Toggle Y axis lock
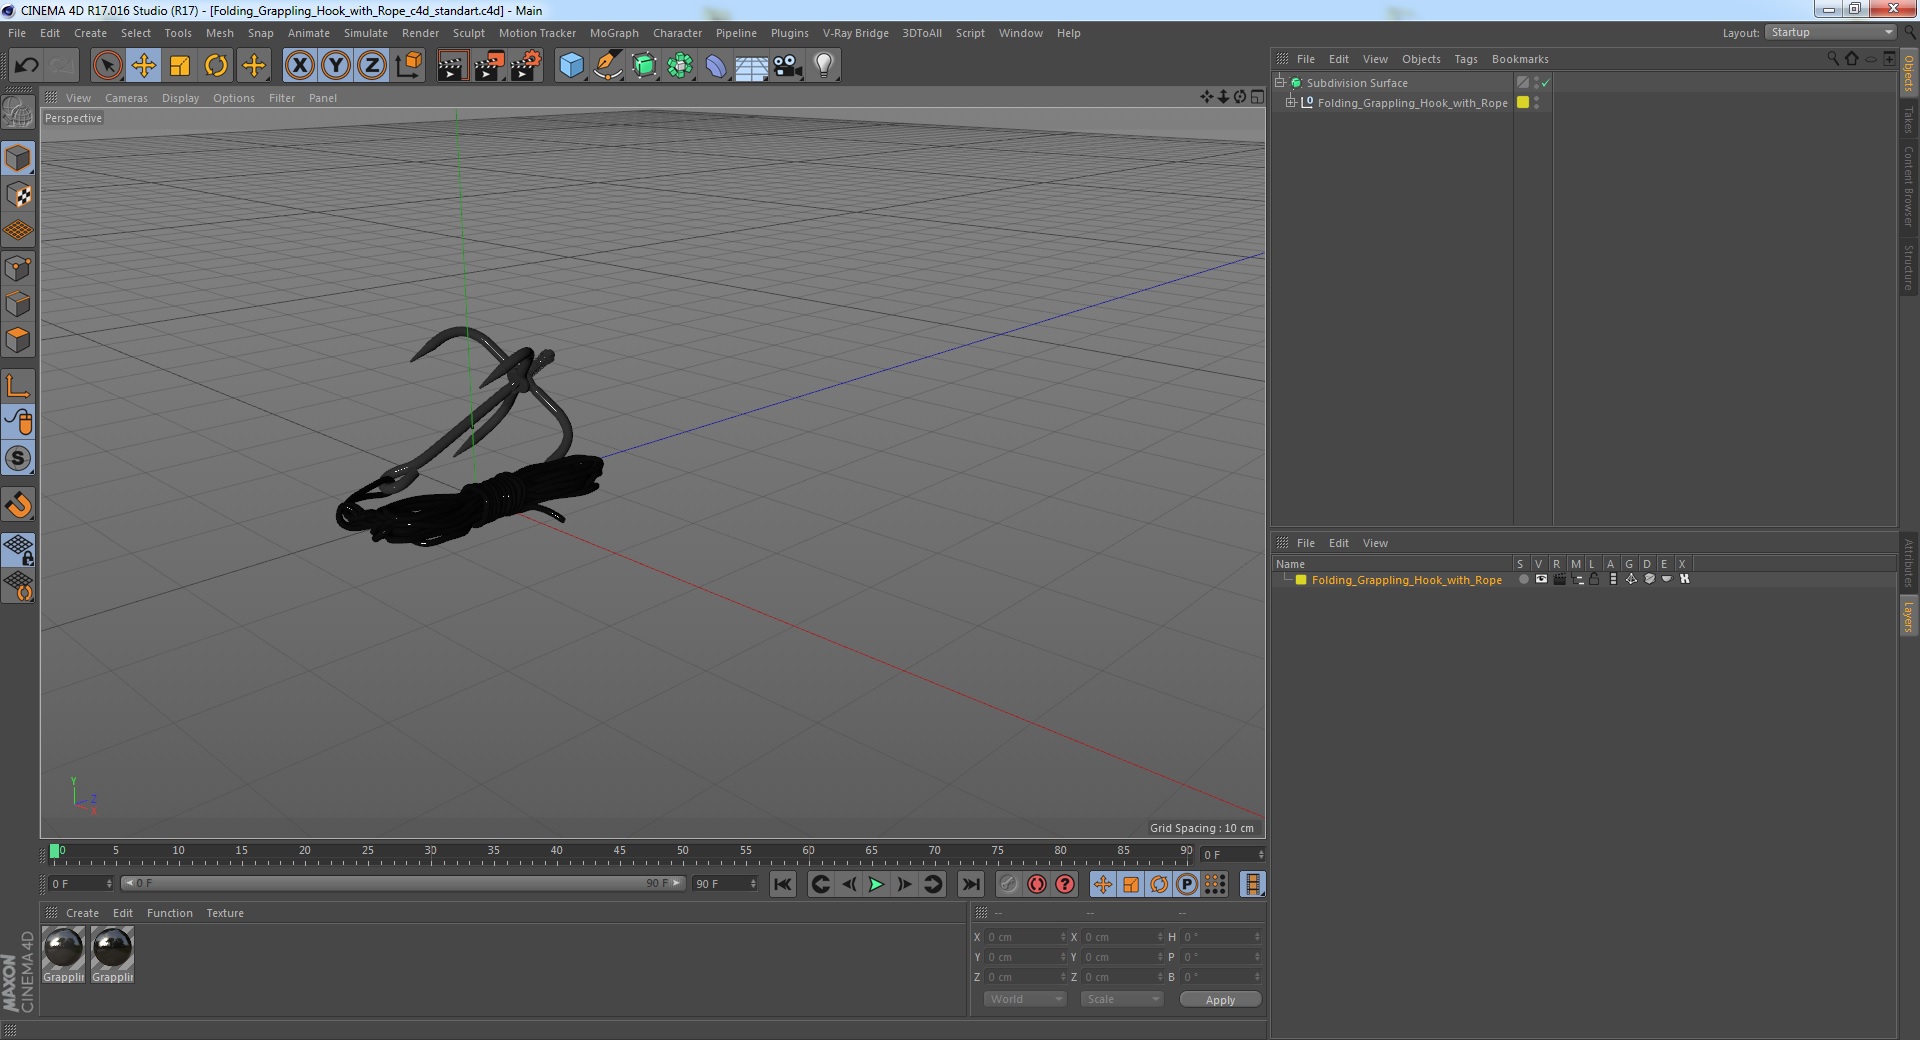Image resolution: width=1920 pixels, height=1040 pixels. click(336, 66)
